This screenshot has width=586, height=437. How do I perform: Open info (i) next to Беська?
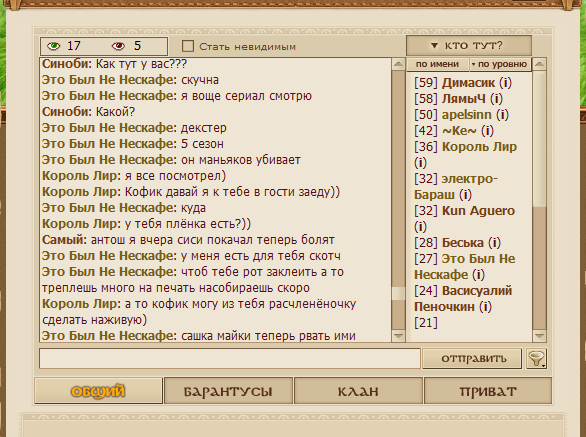[494, 243]
